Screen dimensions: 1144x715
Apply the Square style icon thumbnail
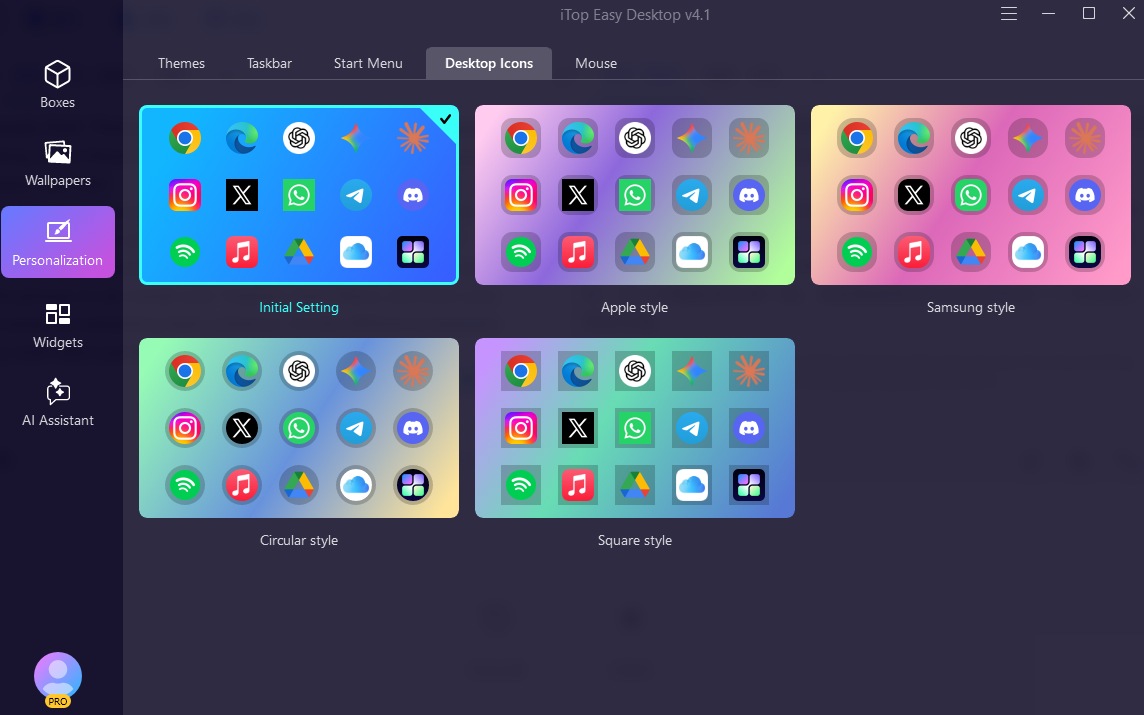coord(634,428)
